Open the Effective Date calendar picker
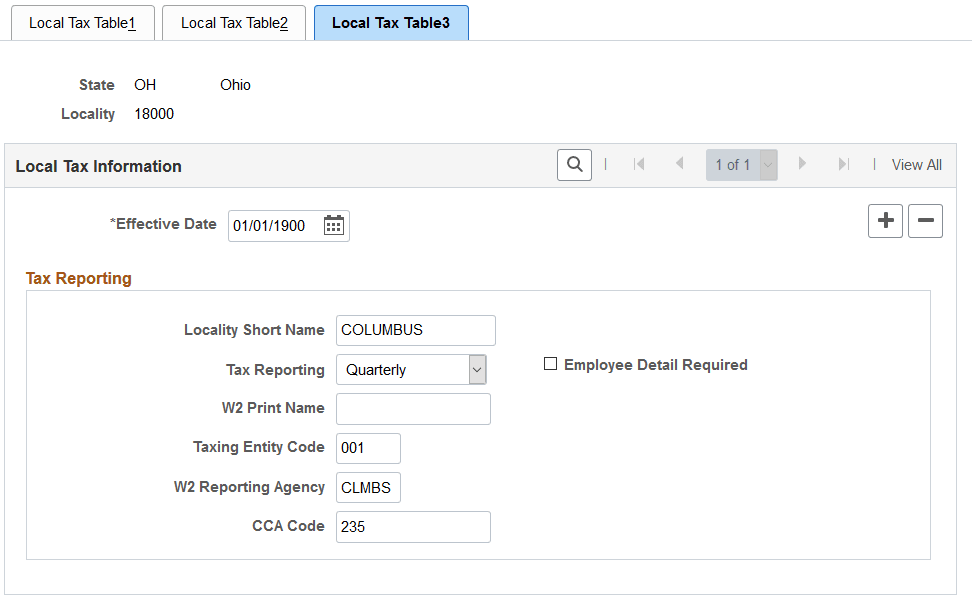Image resolution: width=972 pixels, height=603 pixels. point(334,225)
